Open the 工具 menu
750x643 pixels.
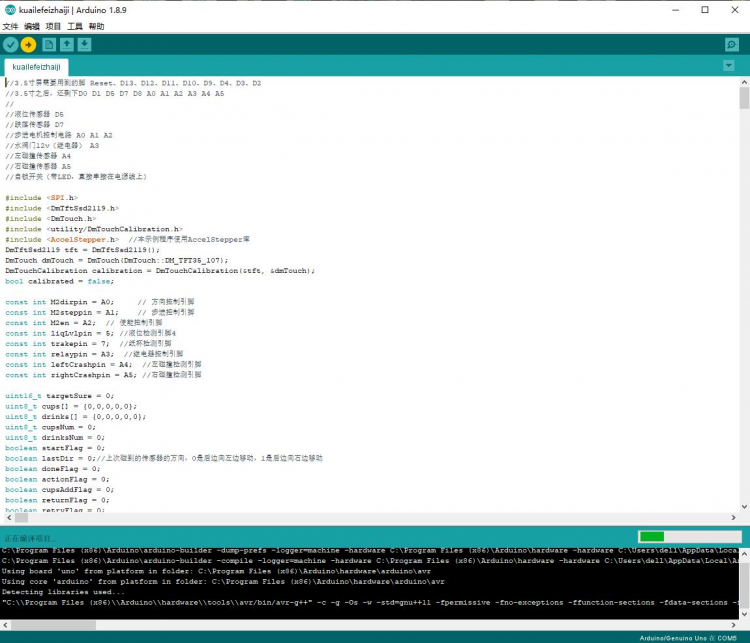click(75, 26)
